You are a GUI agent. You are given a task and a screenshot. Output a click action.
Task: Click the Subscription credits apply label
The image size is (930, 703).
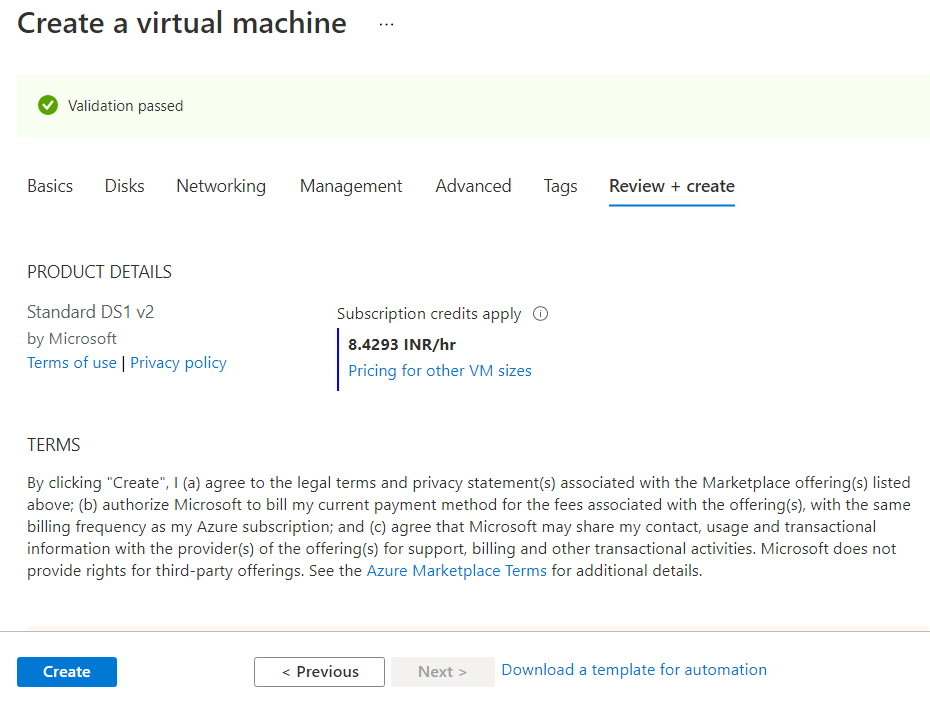coord(429,313)
